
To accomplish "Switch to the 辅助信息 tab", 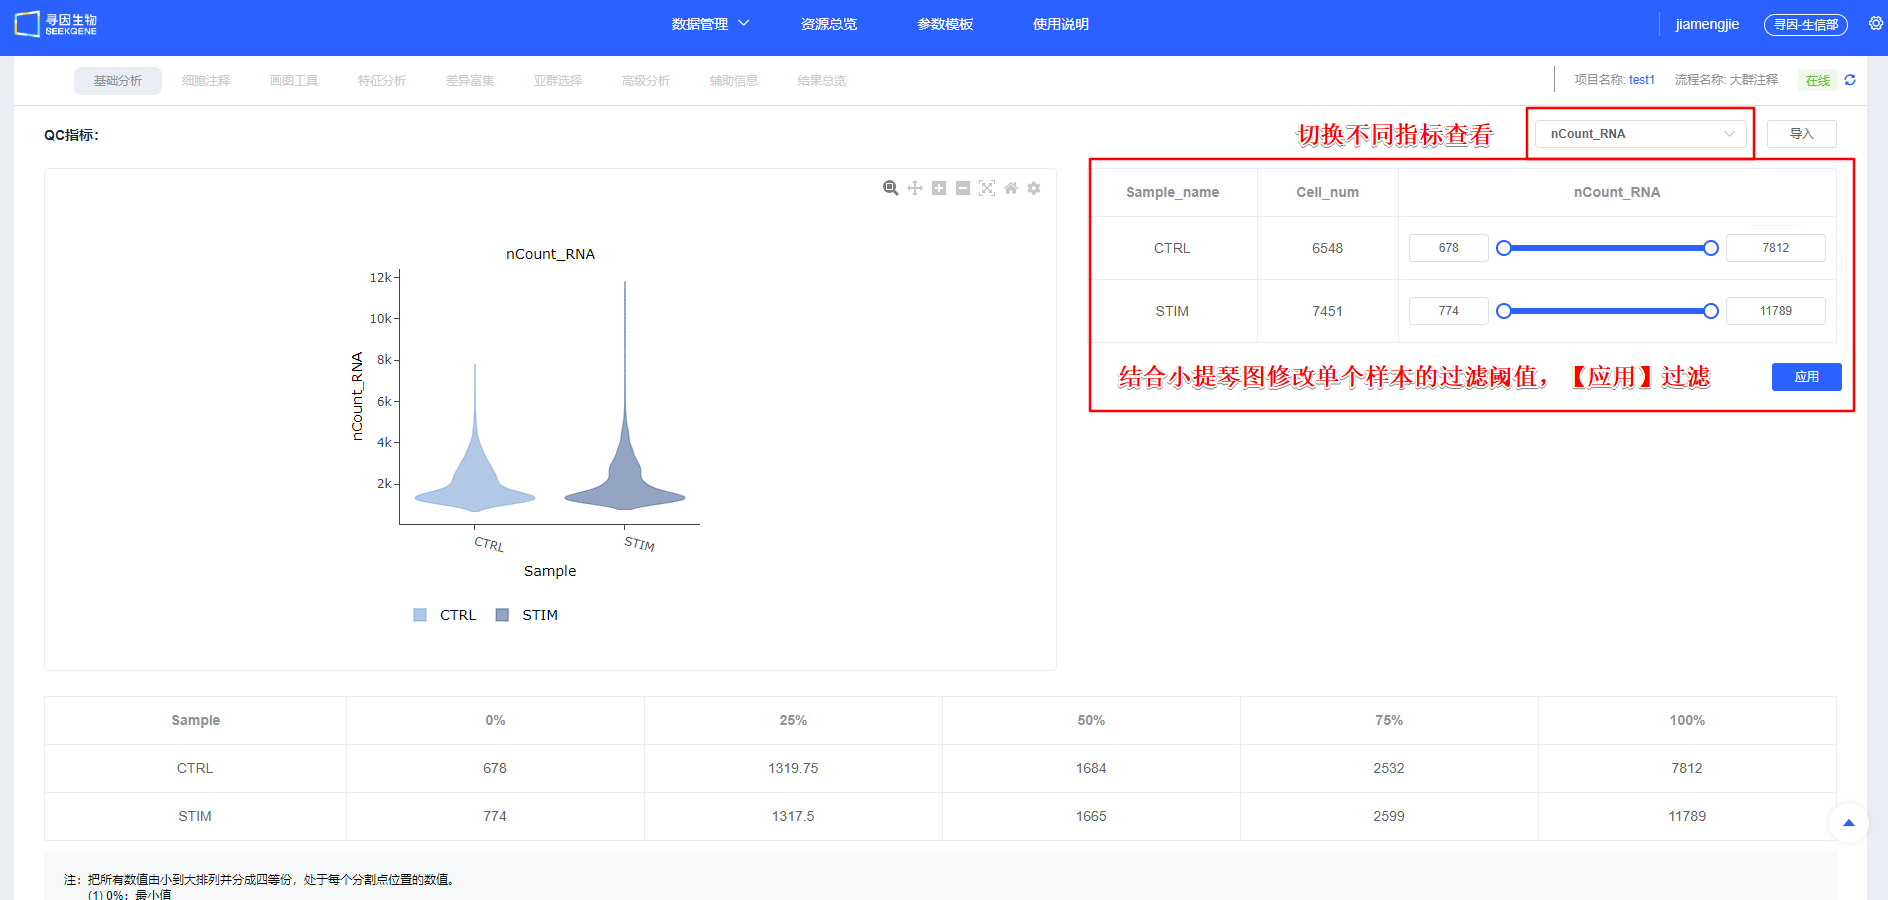I will (x=734, y=81).
